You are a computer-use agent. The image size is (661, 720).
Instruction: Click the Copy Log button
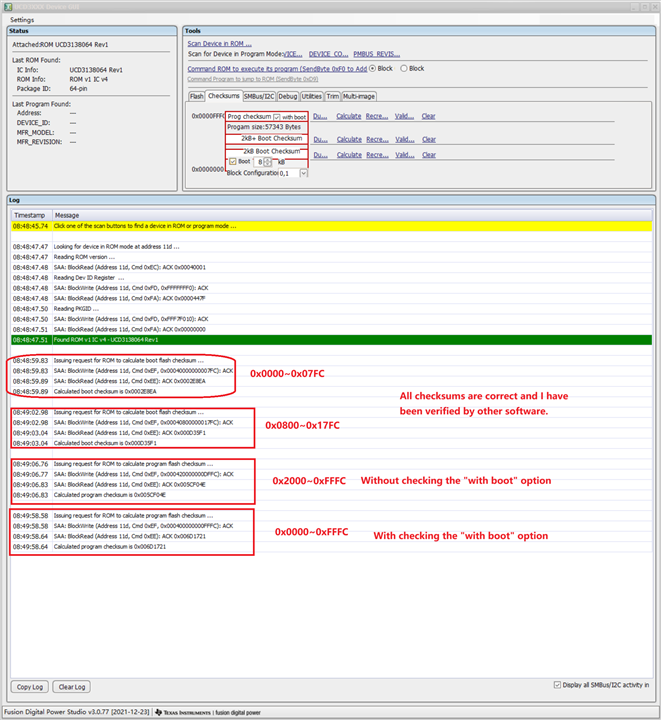(x=30, y=687)
